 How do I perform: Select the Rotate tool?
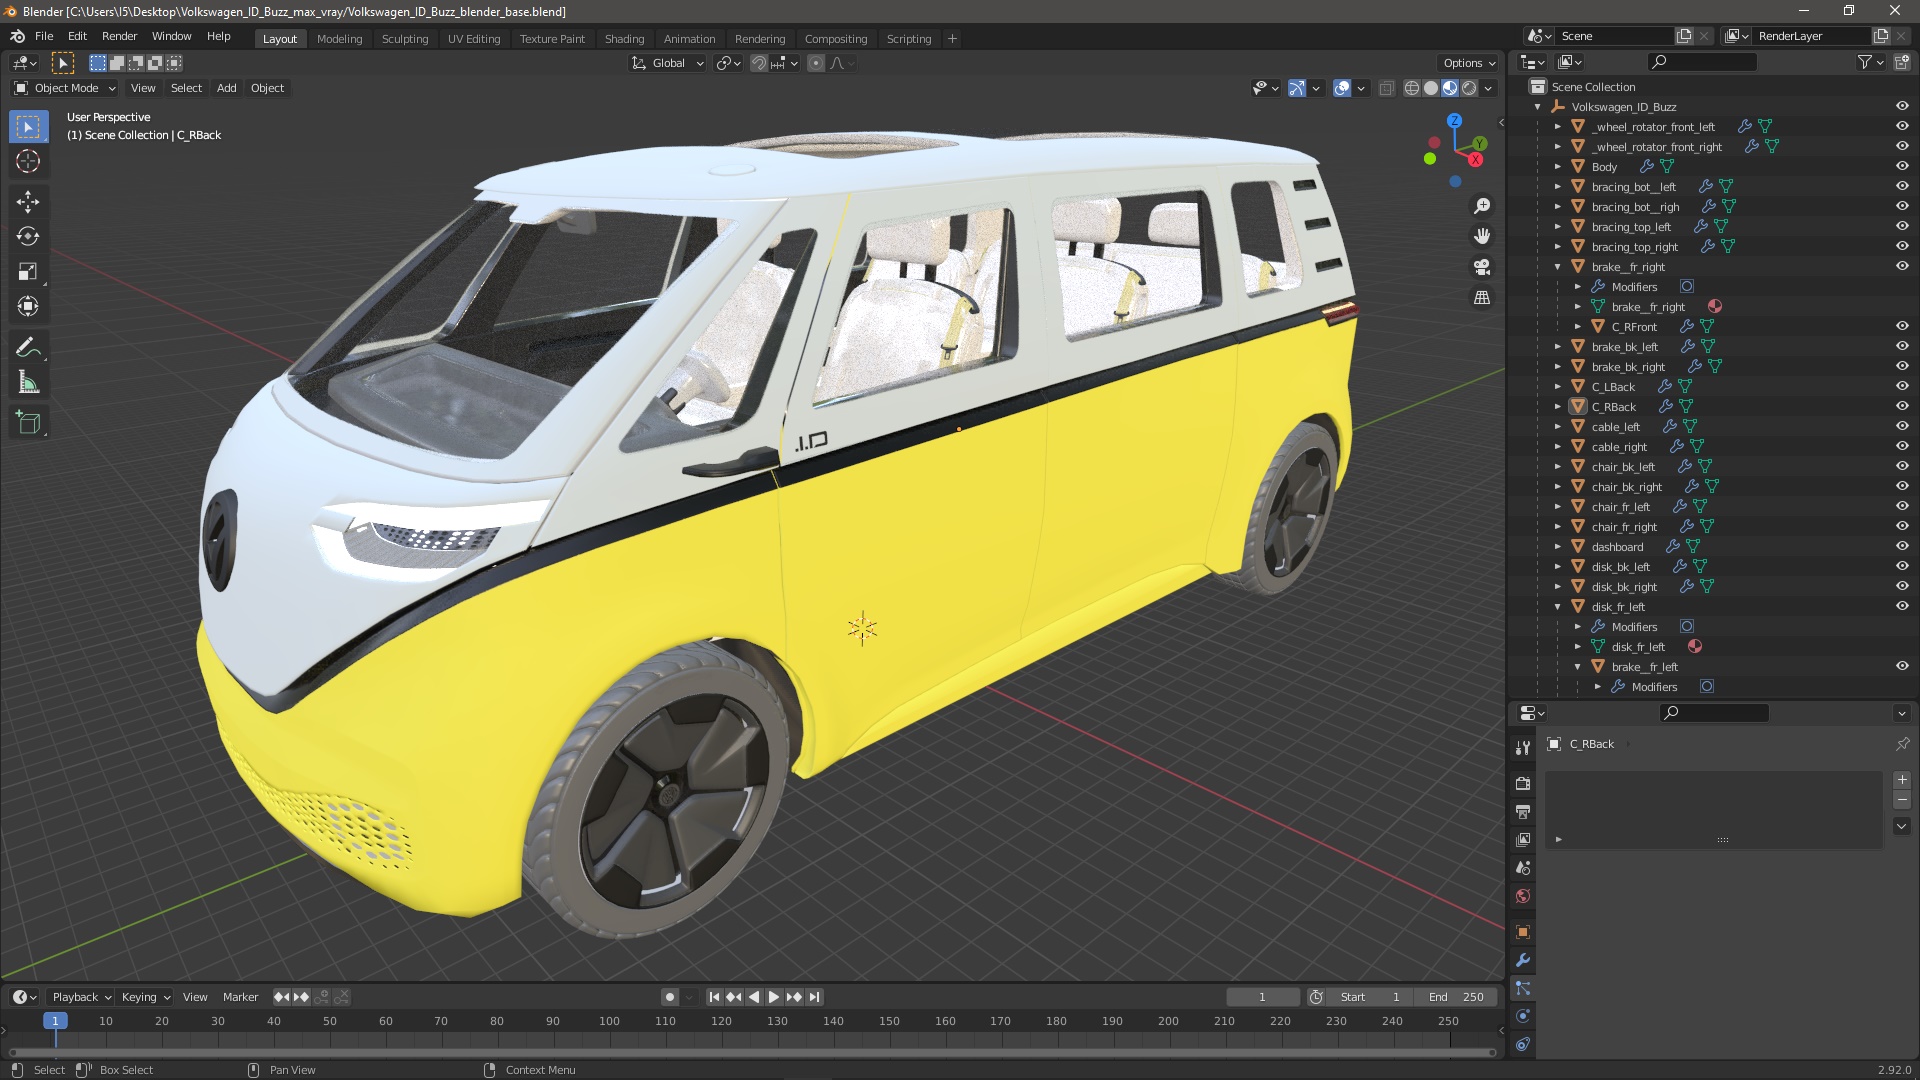28,237
